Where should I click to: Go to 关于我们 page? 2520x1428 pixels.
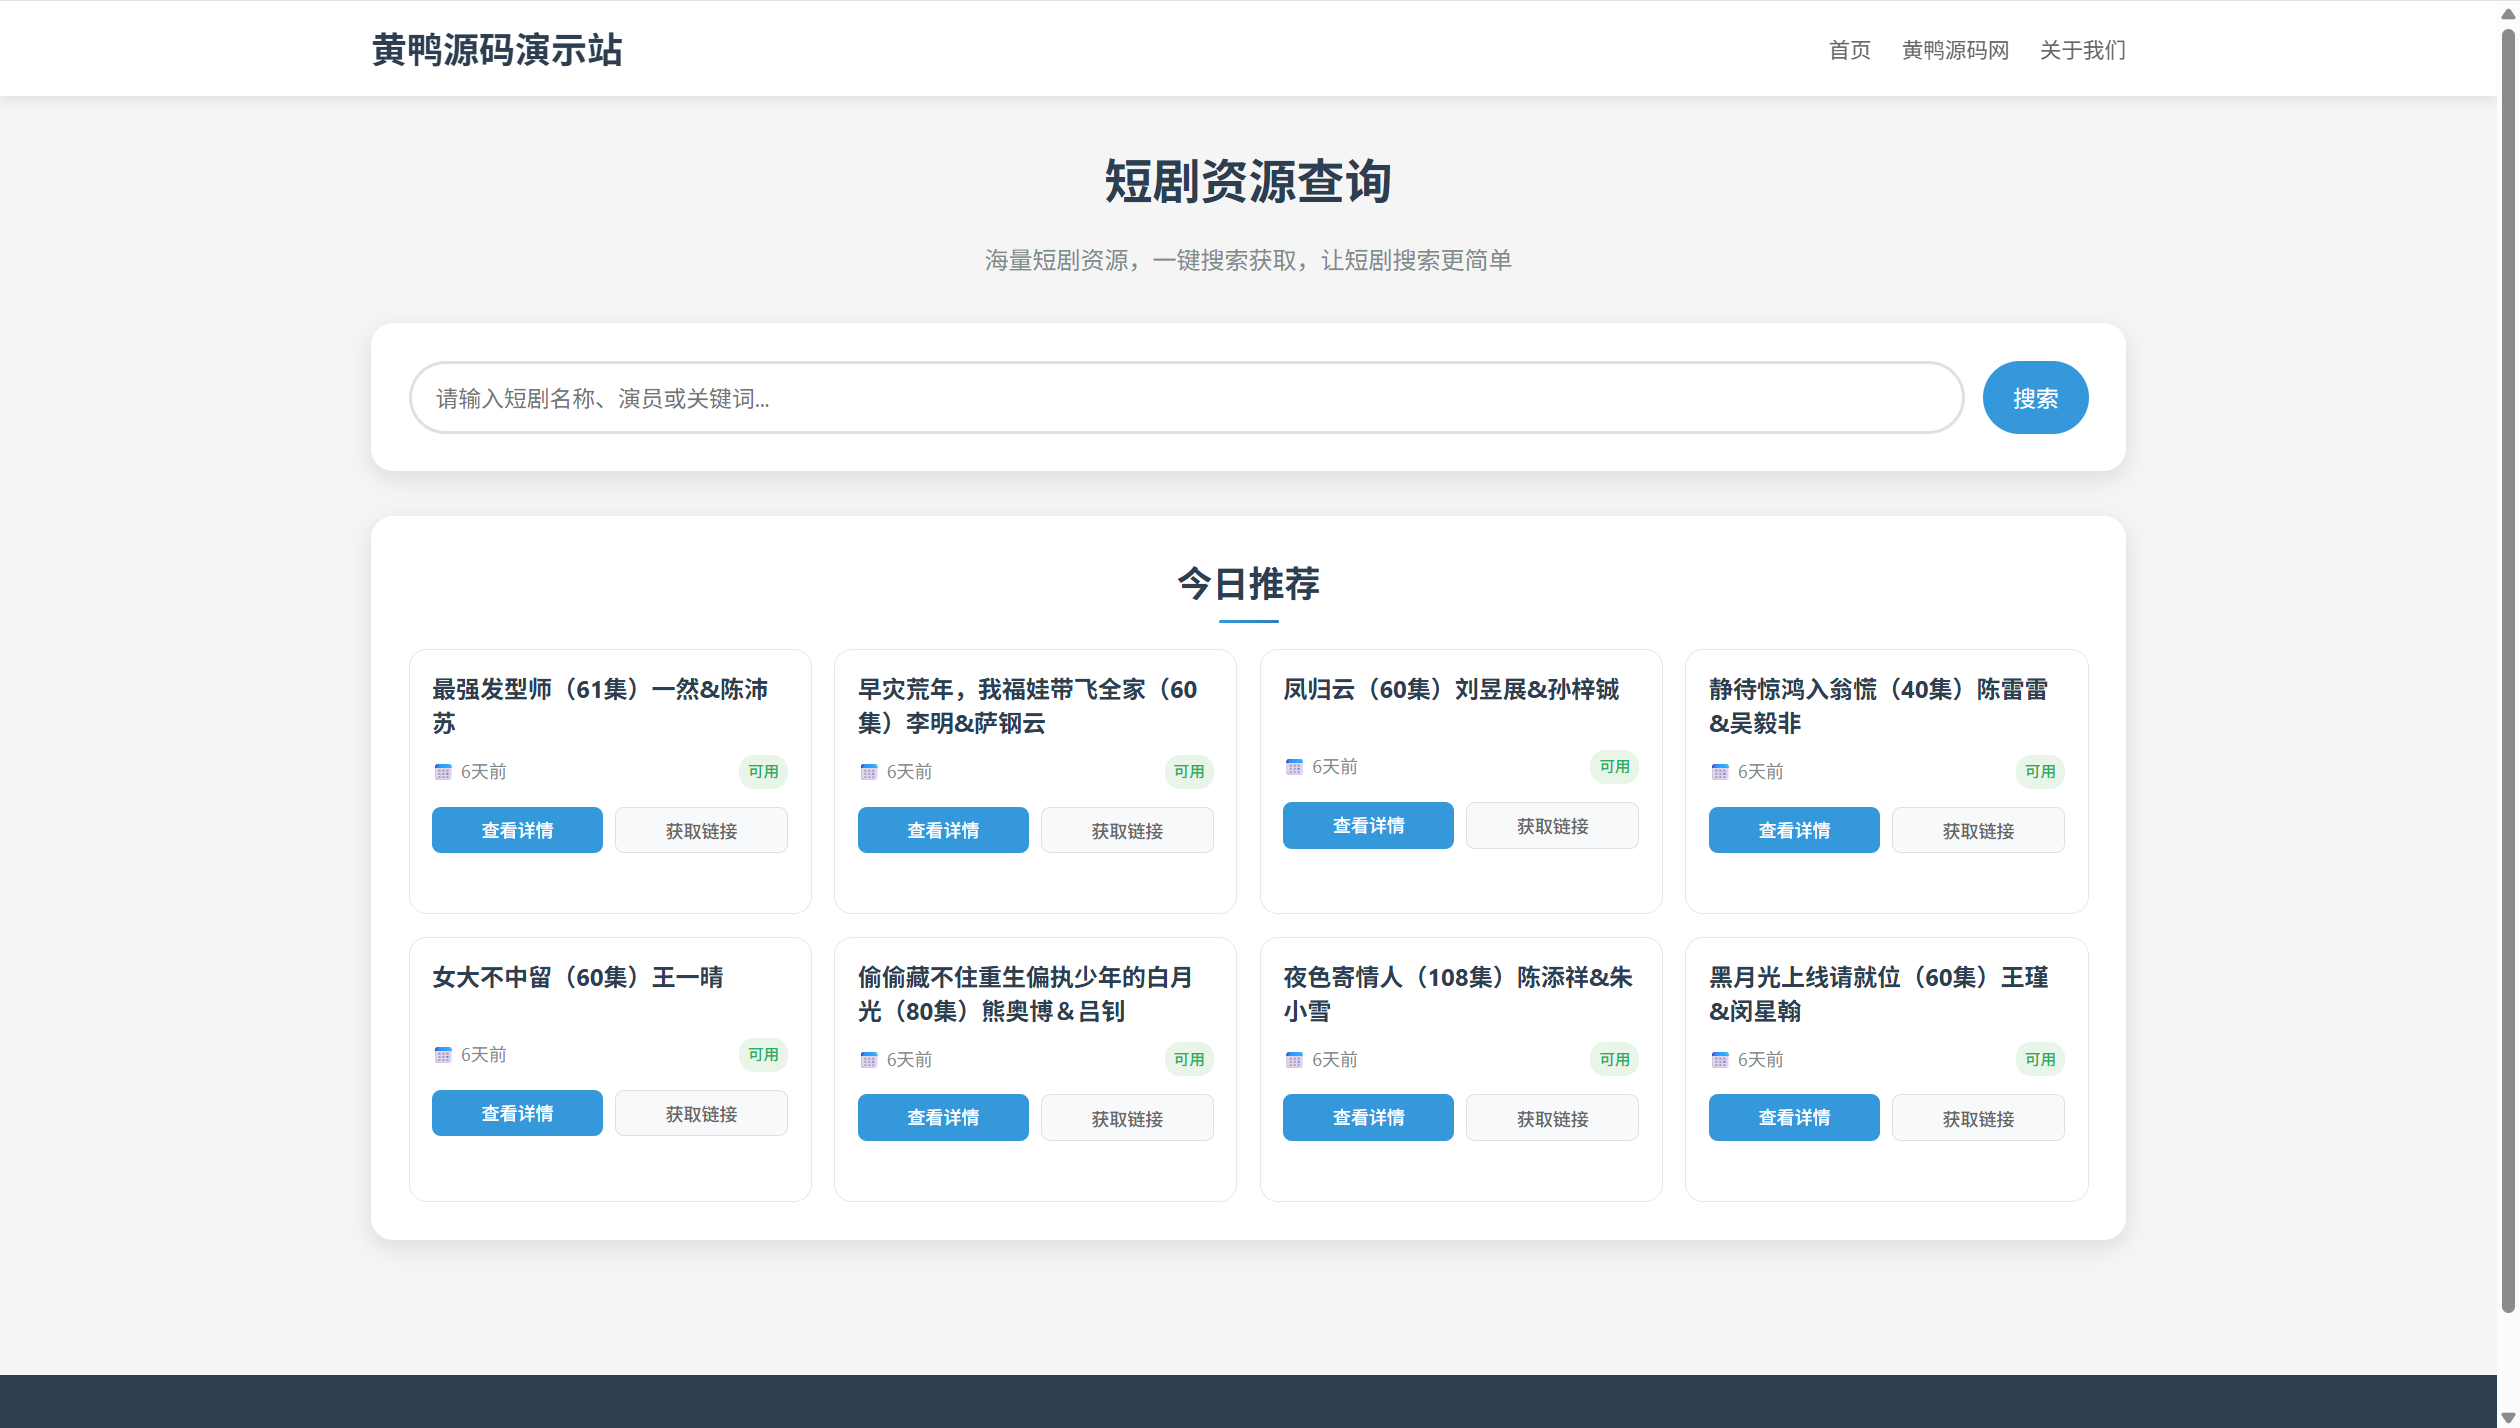2082,50
